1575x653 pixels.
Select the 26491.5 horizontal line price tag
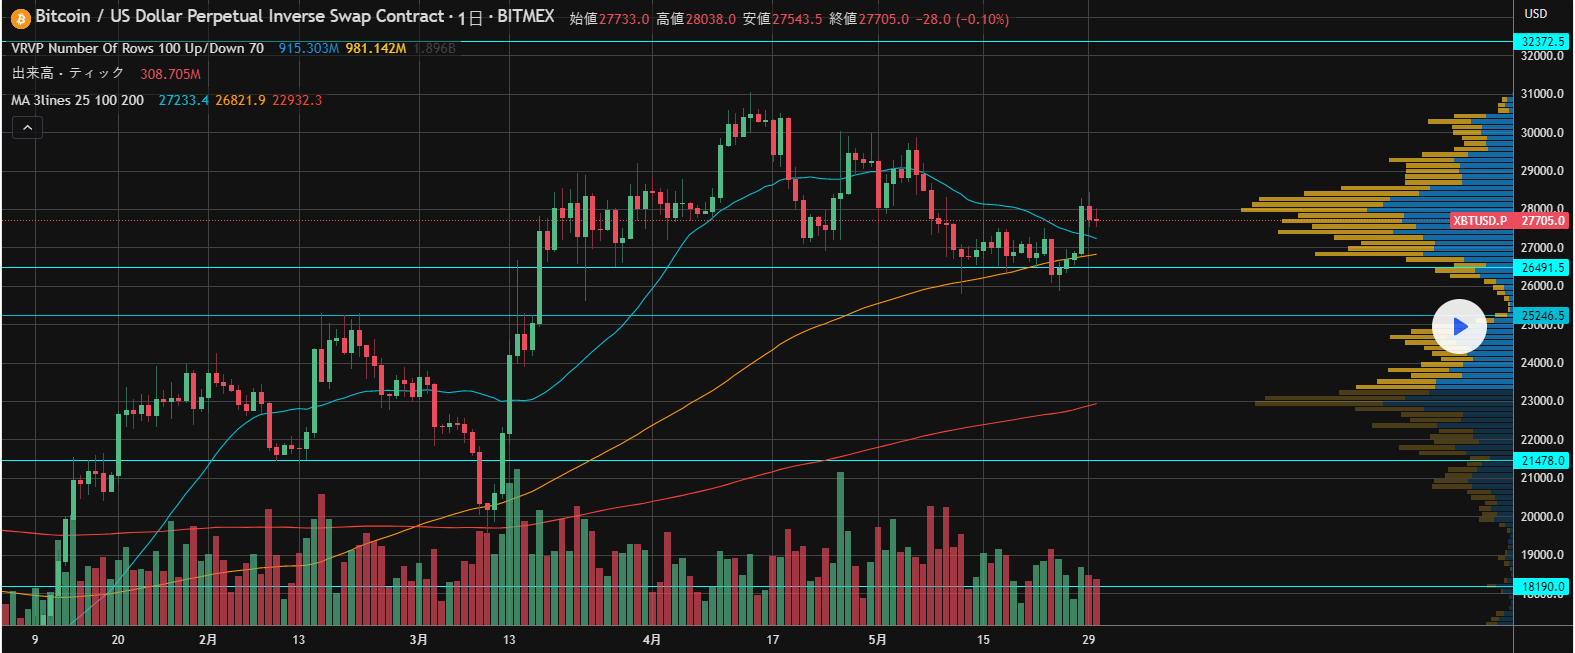pos(1542,268)
